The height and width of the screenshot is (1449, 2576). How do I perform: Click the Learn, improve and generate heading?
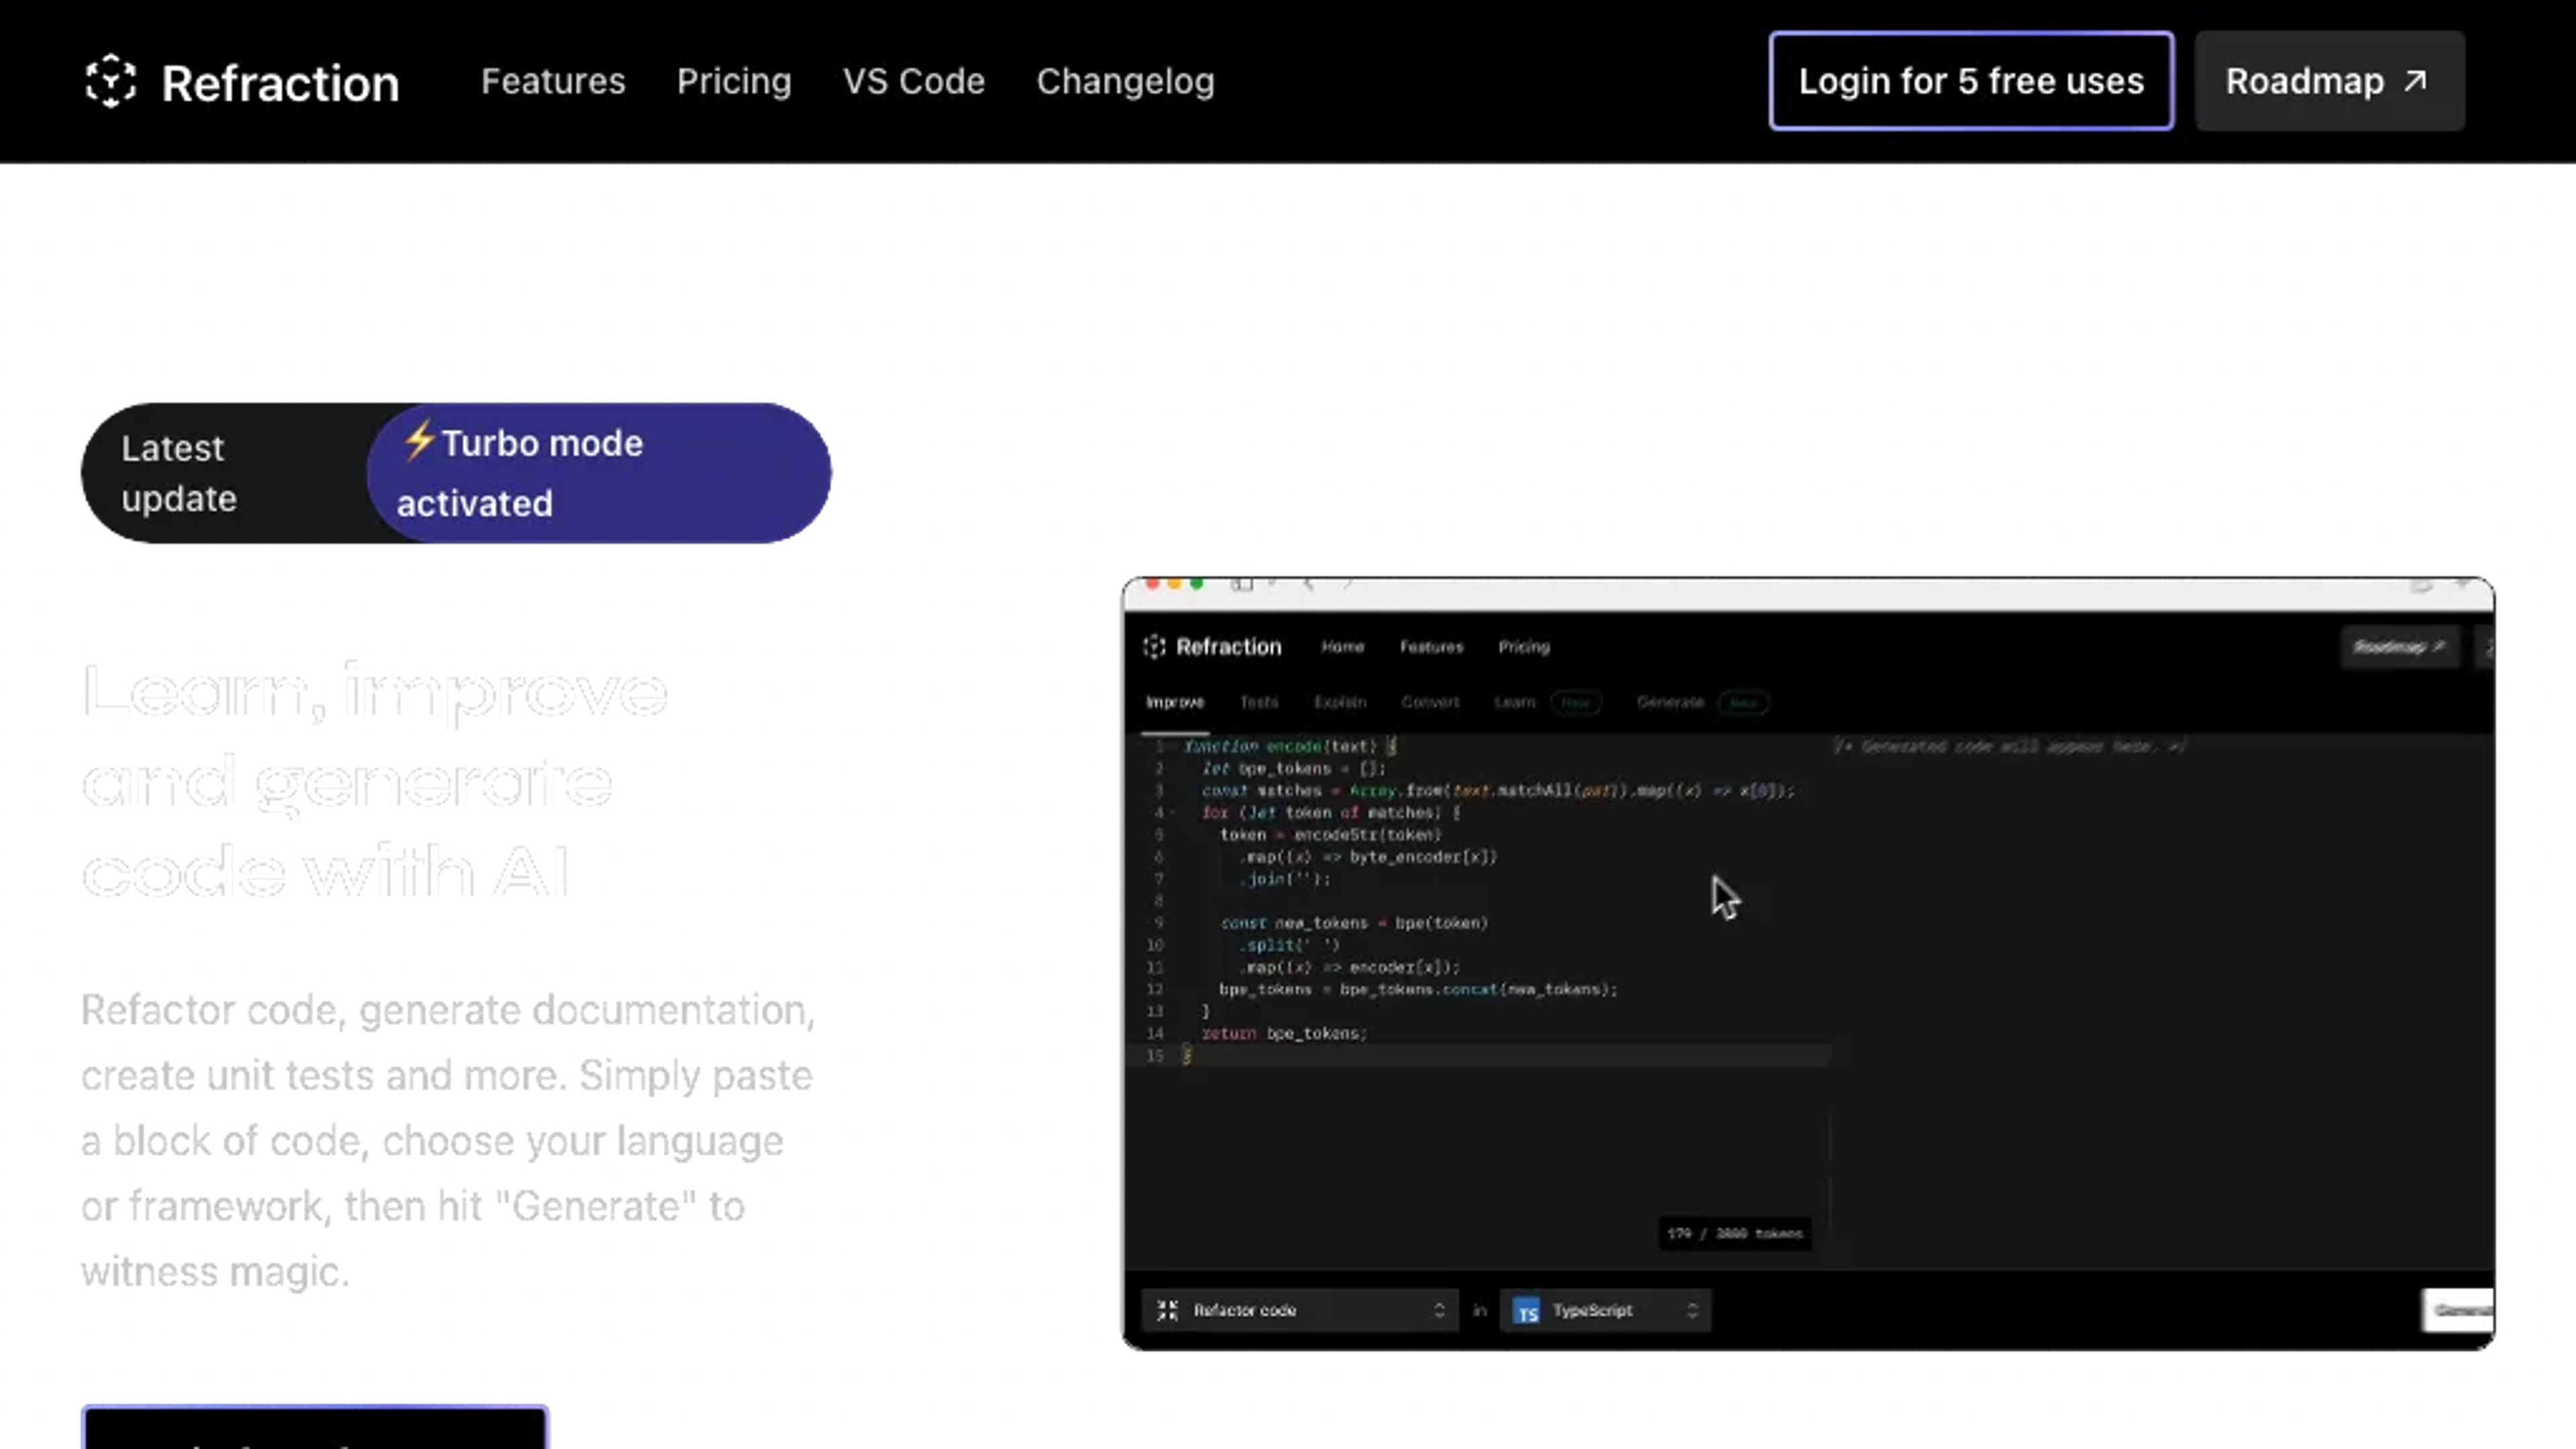375,781
